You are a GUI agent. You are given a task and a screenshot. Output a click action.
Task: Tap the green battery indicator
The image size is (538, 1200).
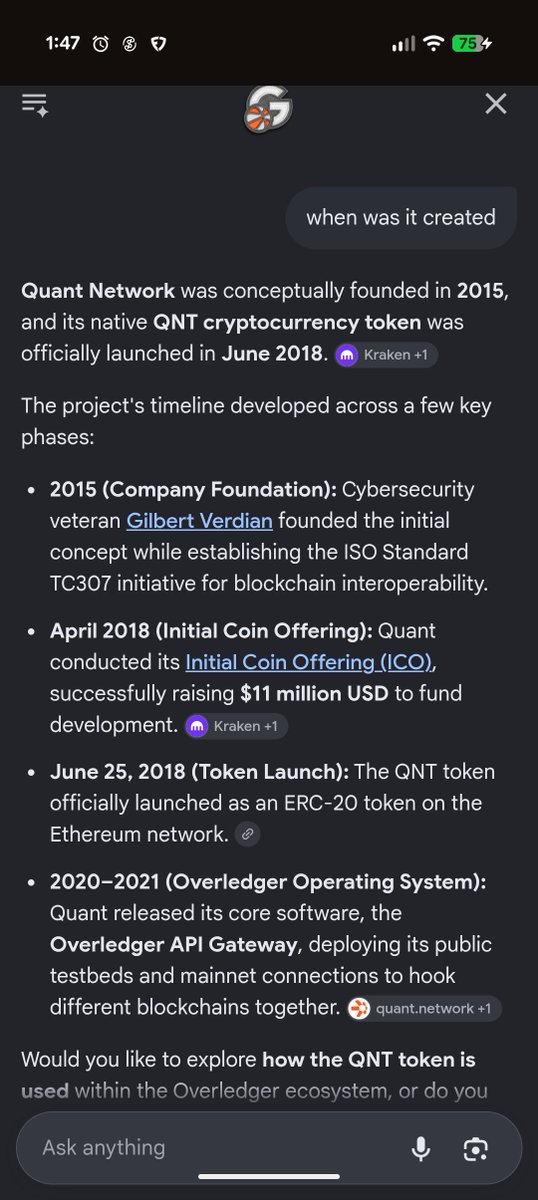click(471, 44)
